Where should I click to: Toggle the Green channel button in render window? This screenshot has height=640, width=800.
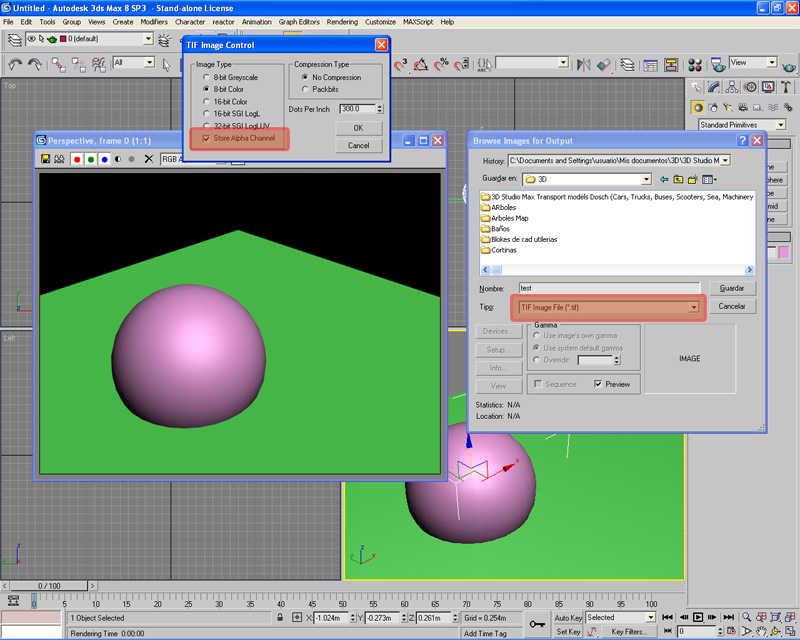pos(91,159)
